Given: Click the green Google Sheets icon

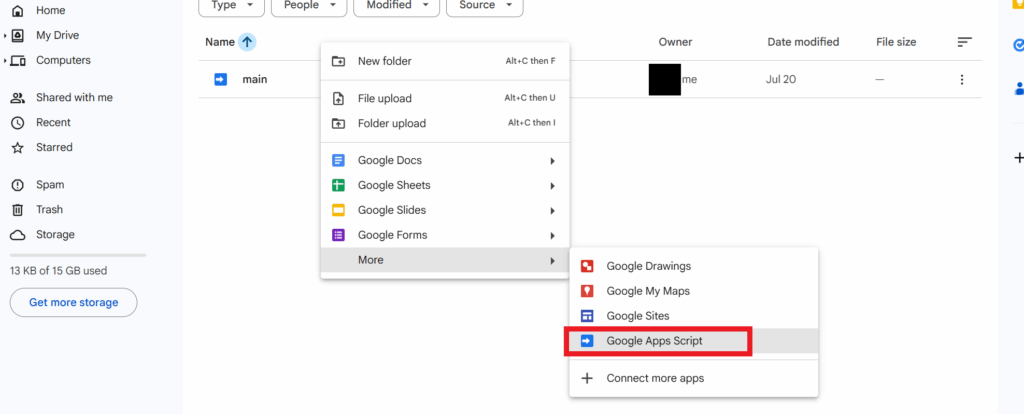Looking at the screenshot, I should click(338, 185).
